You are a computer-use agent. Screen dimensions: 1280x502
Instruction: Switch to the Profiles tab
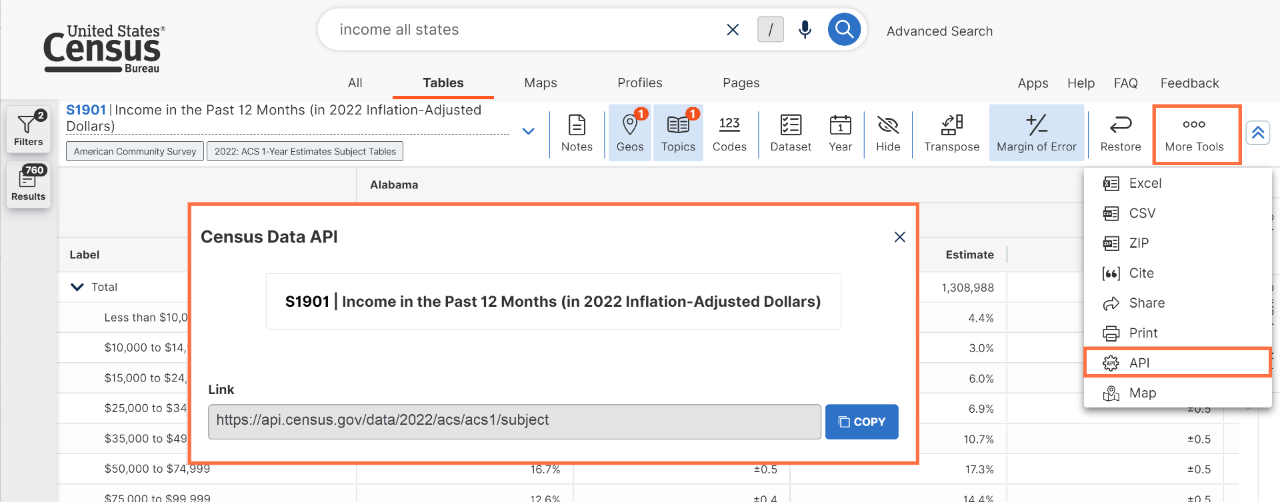(640, 83)
